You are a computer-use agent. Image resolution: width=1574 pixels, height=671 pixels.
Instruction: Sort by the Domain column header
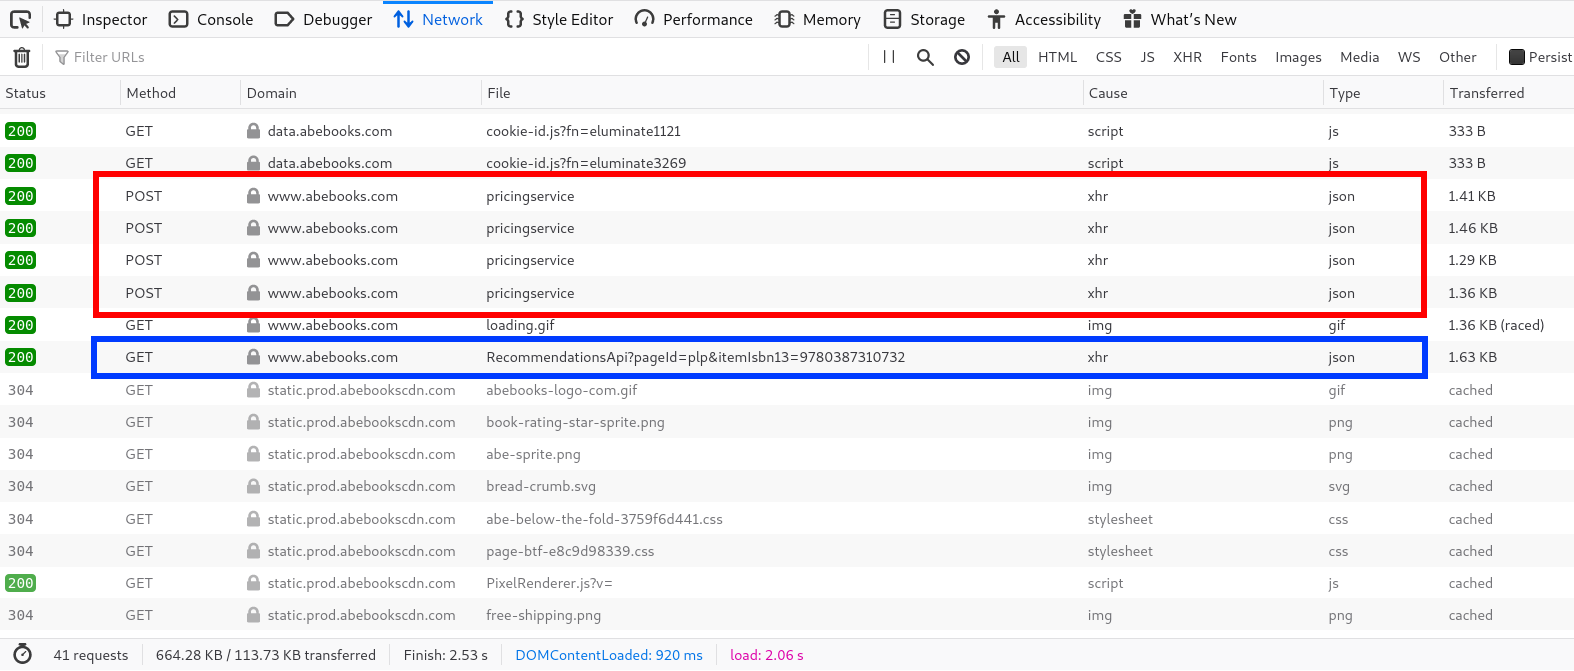pyautogui.click(x=361, y=93)
